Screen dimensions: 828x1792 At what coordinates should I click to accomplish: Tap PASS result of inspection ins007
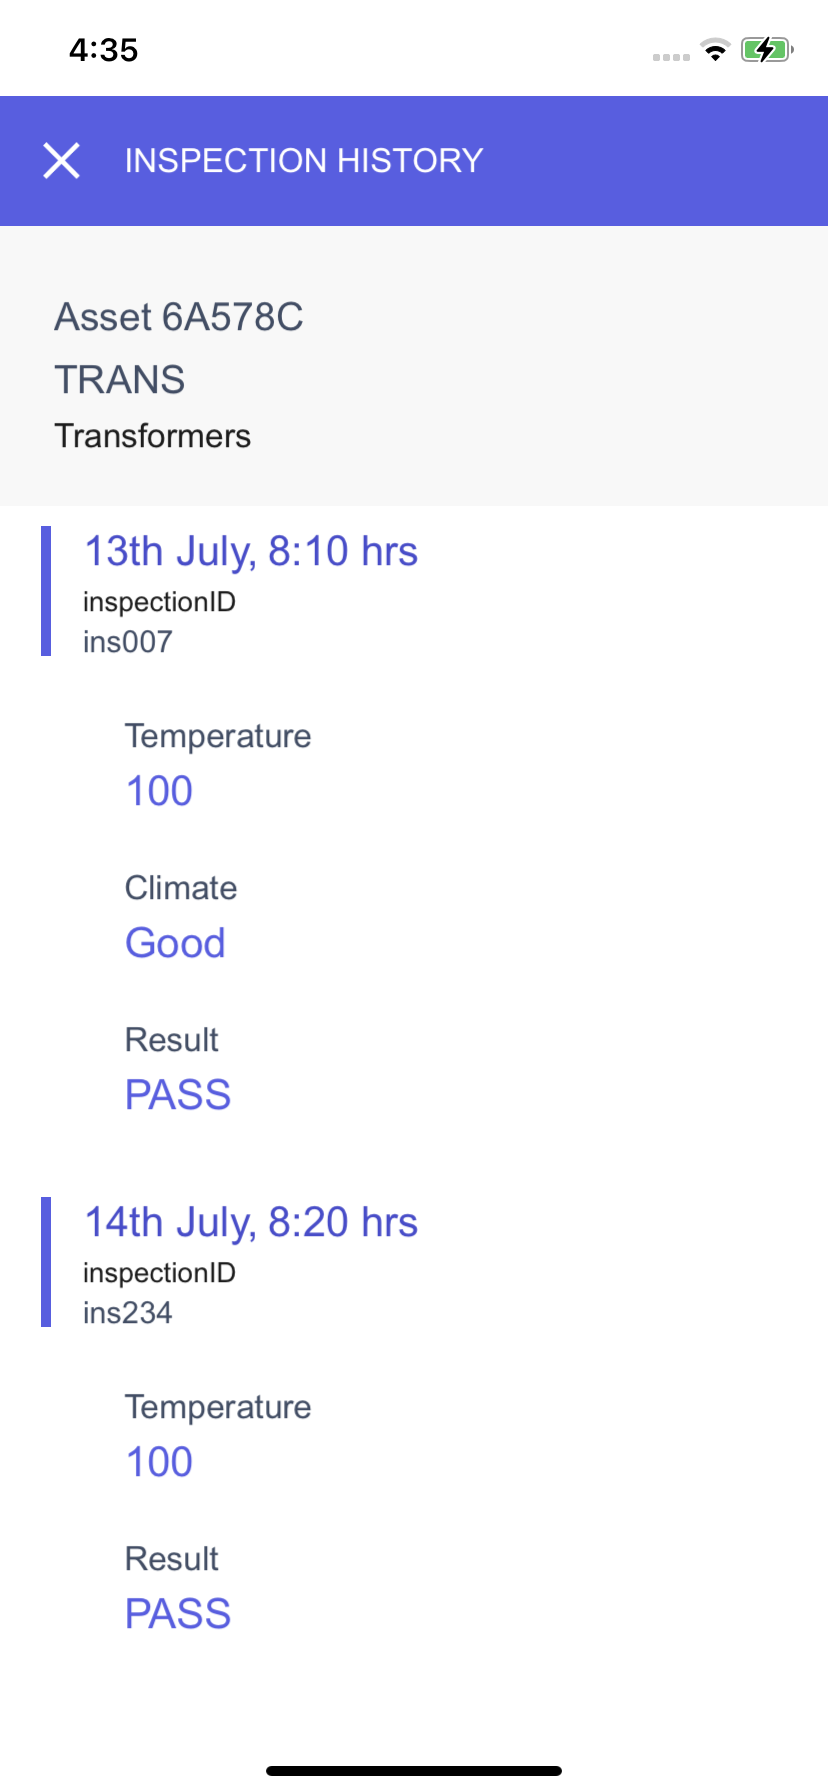click(x=178, y=1095)
